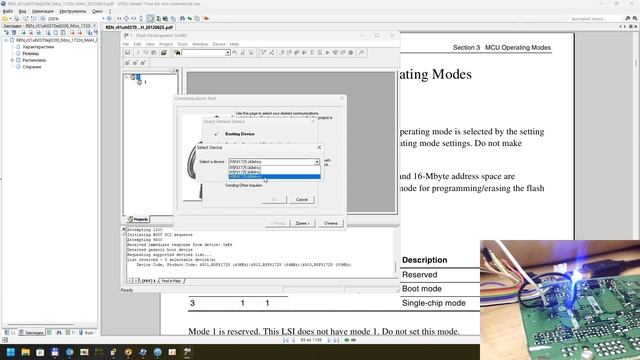This screenshot has height=360, width=640.
Task: Click the circuit board webcam video overlay
Action: point(560,300)
